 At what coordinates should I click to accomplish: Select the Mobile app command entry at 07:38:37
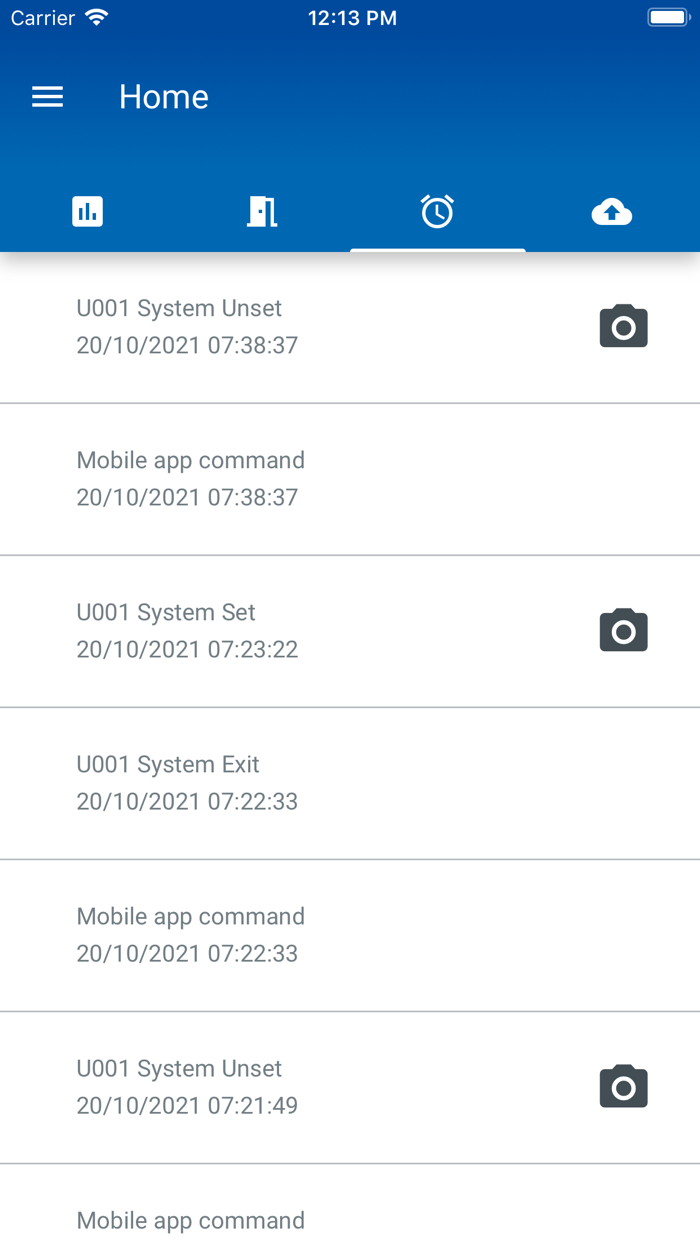click(x=300, y=478)
